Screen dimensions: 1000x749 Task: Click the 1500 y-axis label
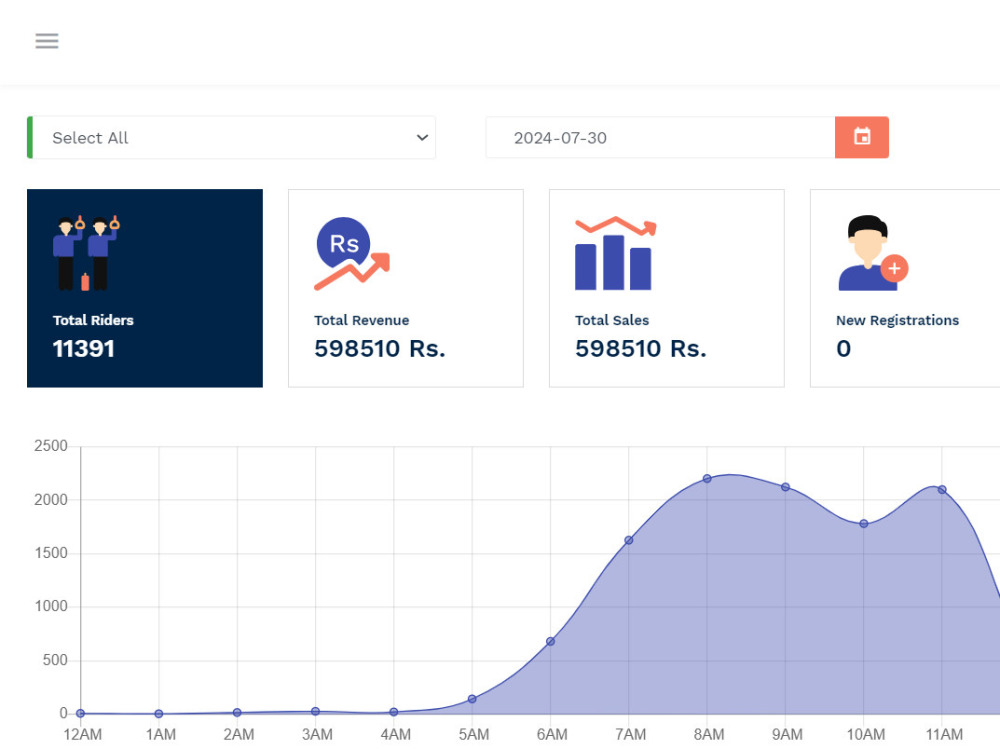(x=51, y=553)
